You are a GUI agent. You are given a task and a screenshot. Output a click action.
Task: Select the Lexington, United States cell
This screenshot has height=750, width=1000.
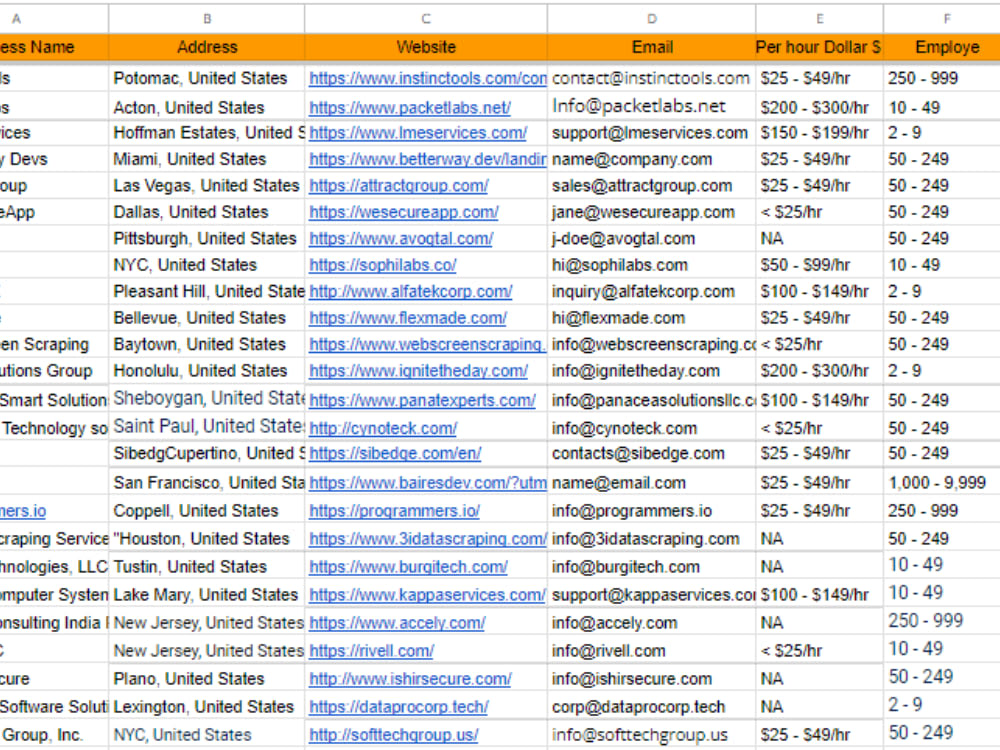207,707
